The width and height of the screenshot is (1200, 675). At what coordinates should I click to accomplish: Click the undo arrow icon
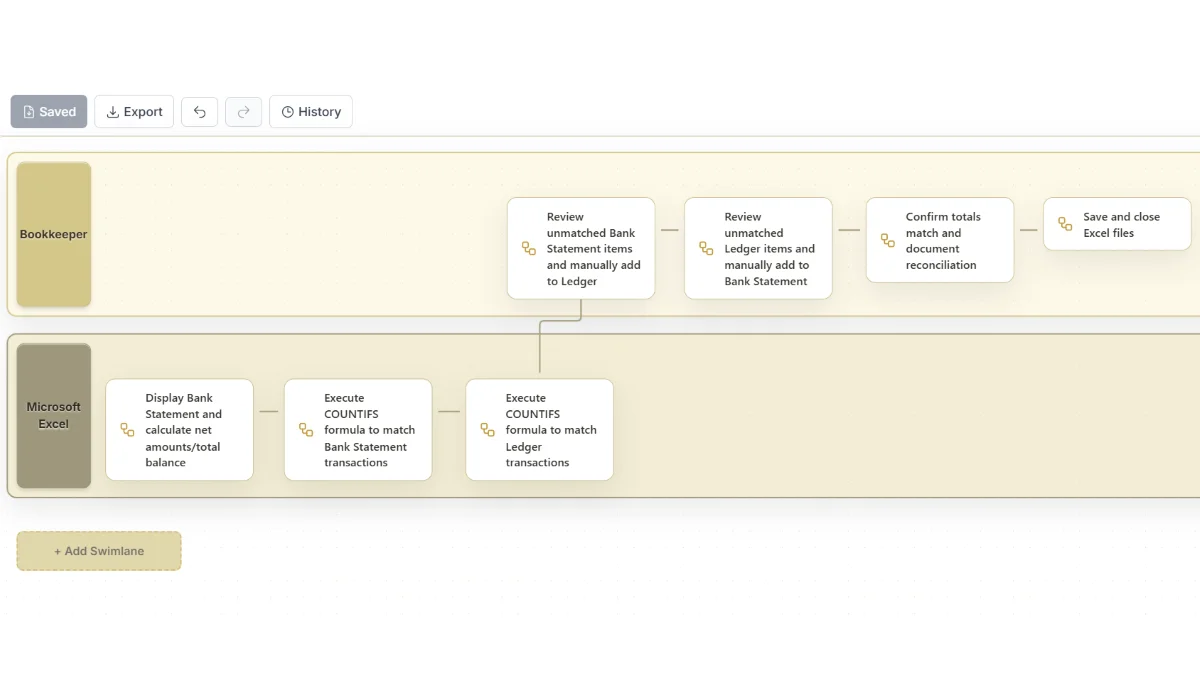pos(199,111)
